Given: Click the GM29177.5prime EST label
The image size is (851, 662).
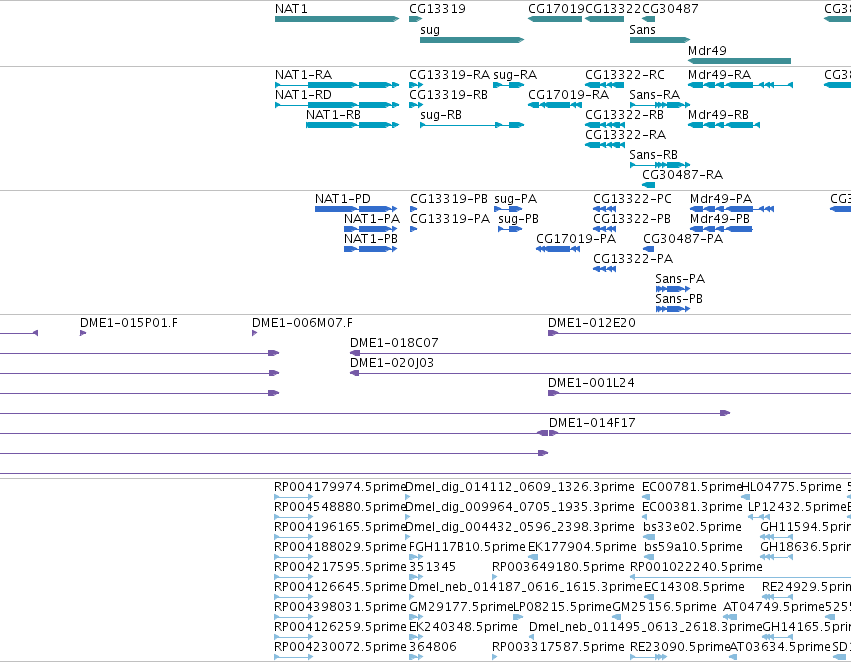Looking at the screenshot, I should (461, 607).
